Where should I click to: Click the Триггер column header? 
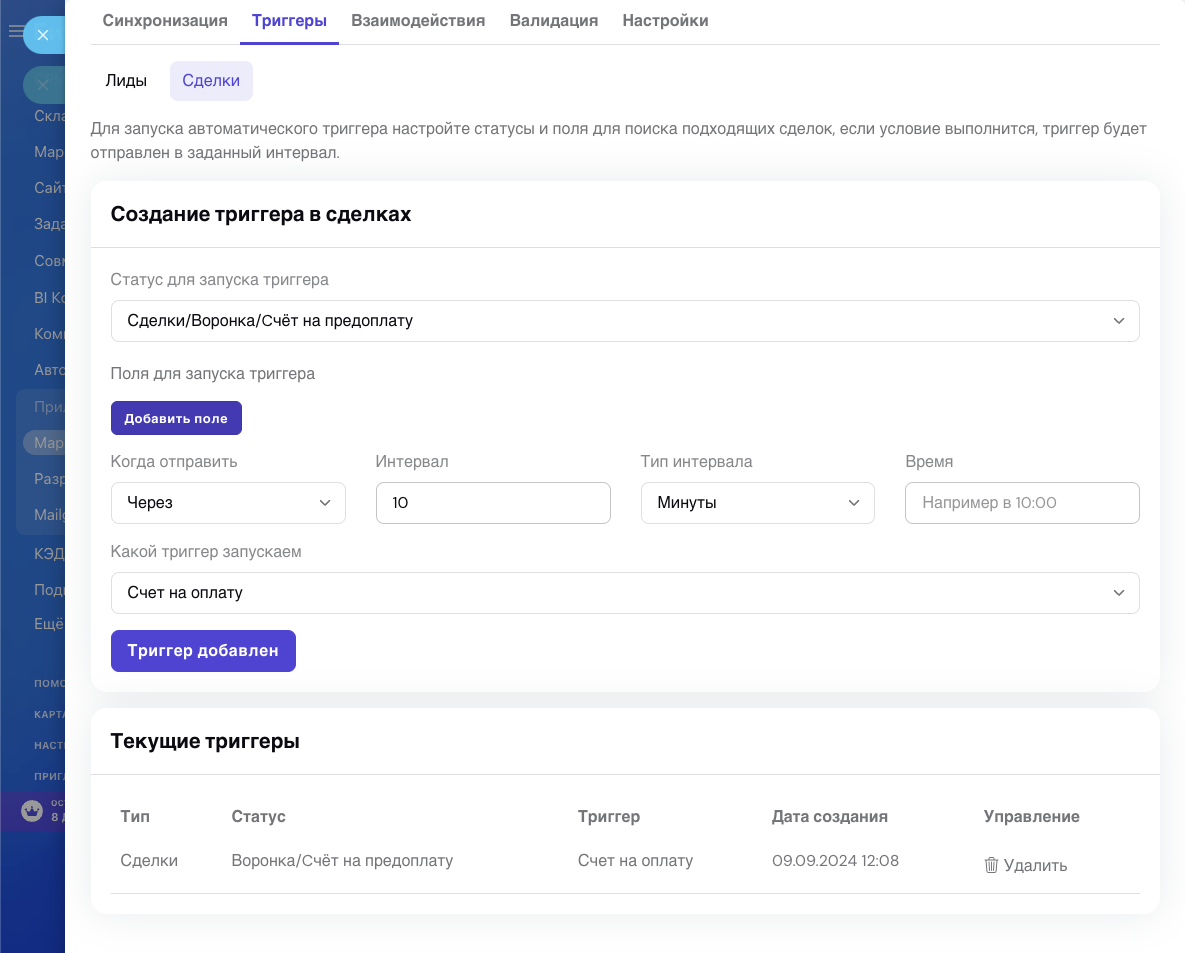[609, 816]
